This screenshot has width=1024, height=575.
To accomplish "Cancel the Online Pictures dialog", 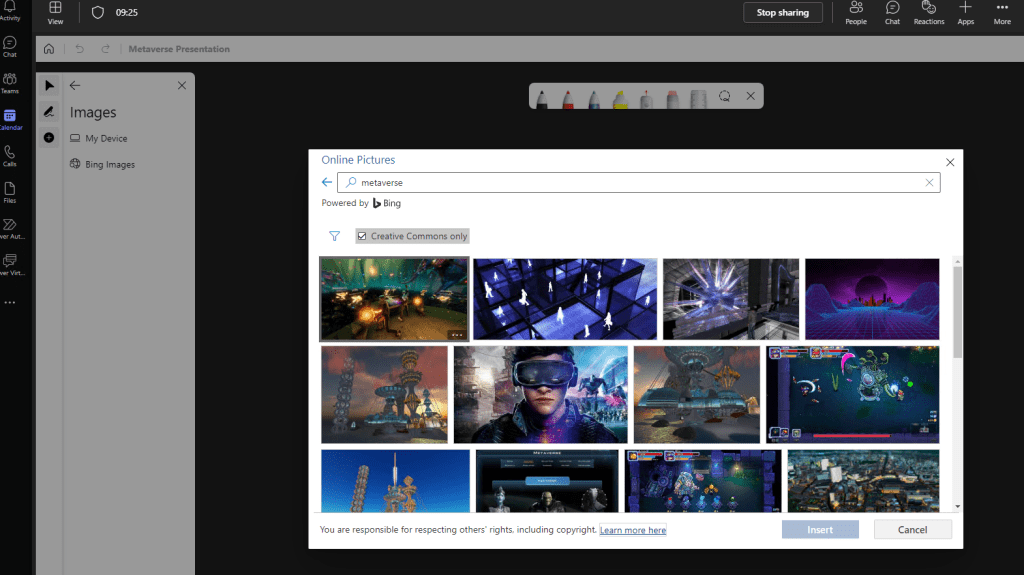I will pos(912,530).
